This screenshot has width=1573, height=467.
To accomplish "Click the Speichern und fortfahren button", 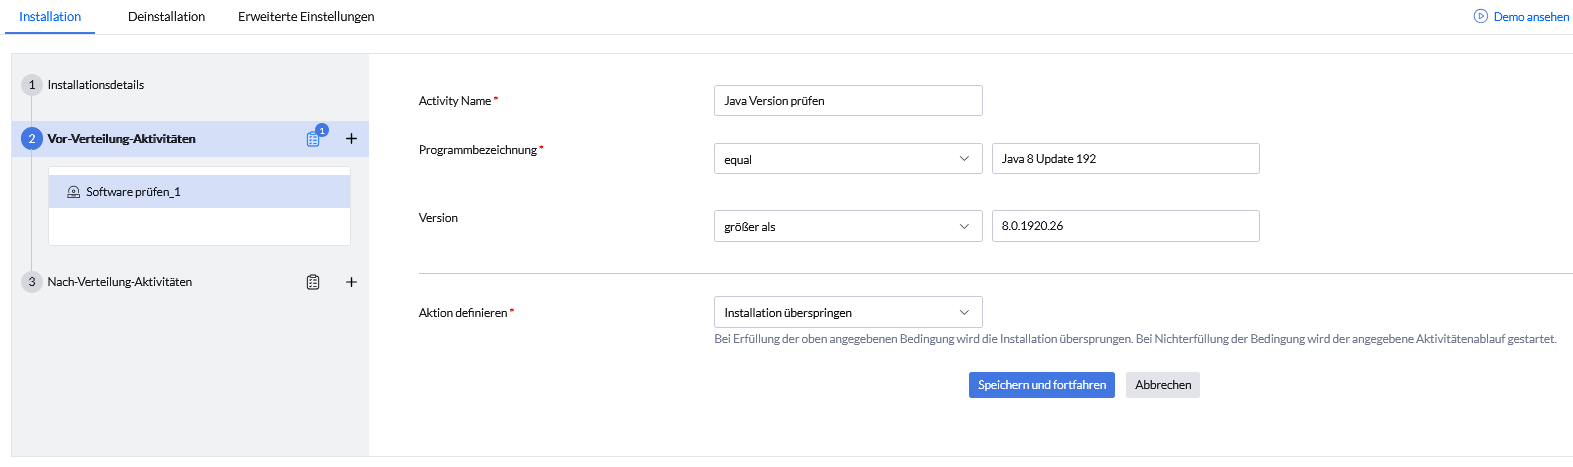I will tap(1041, 385).
